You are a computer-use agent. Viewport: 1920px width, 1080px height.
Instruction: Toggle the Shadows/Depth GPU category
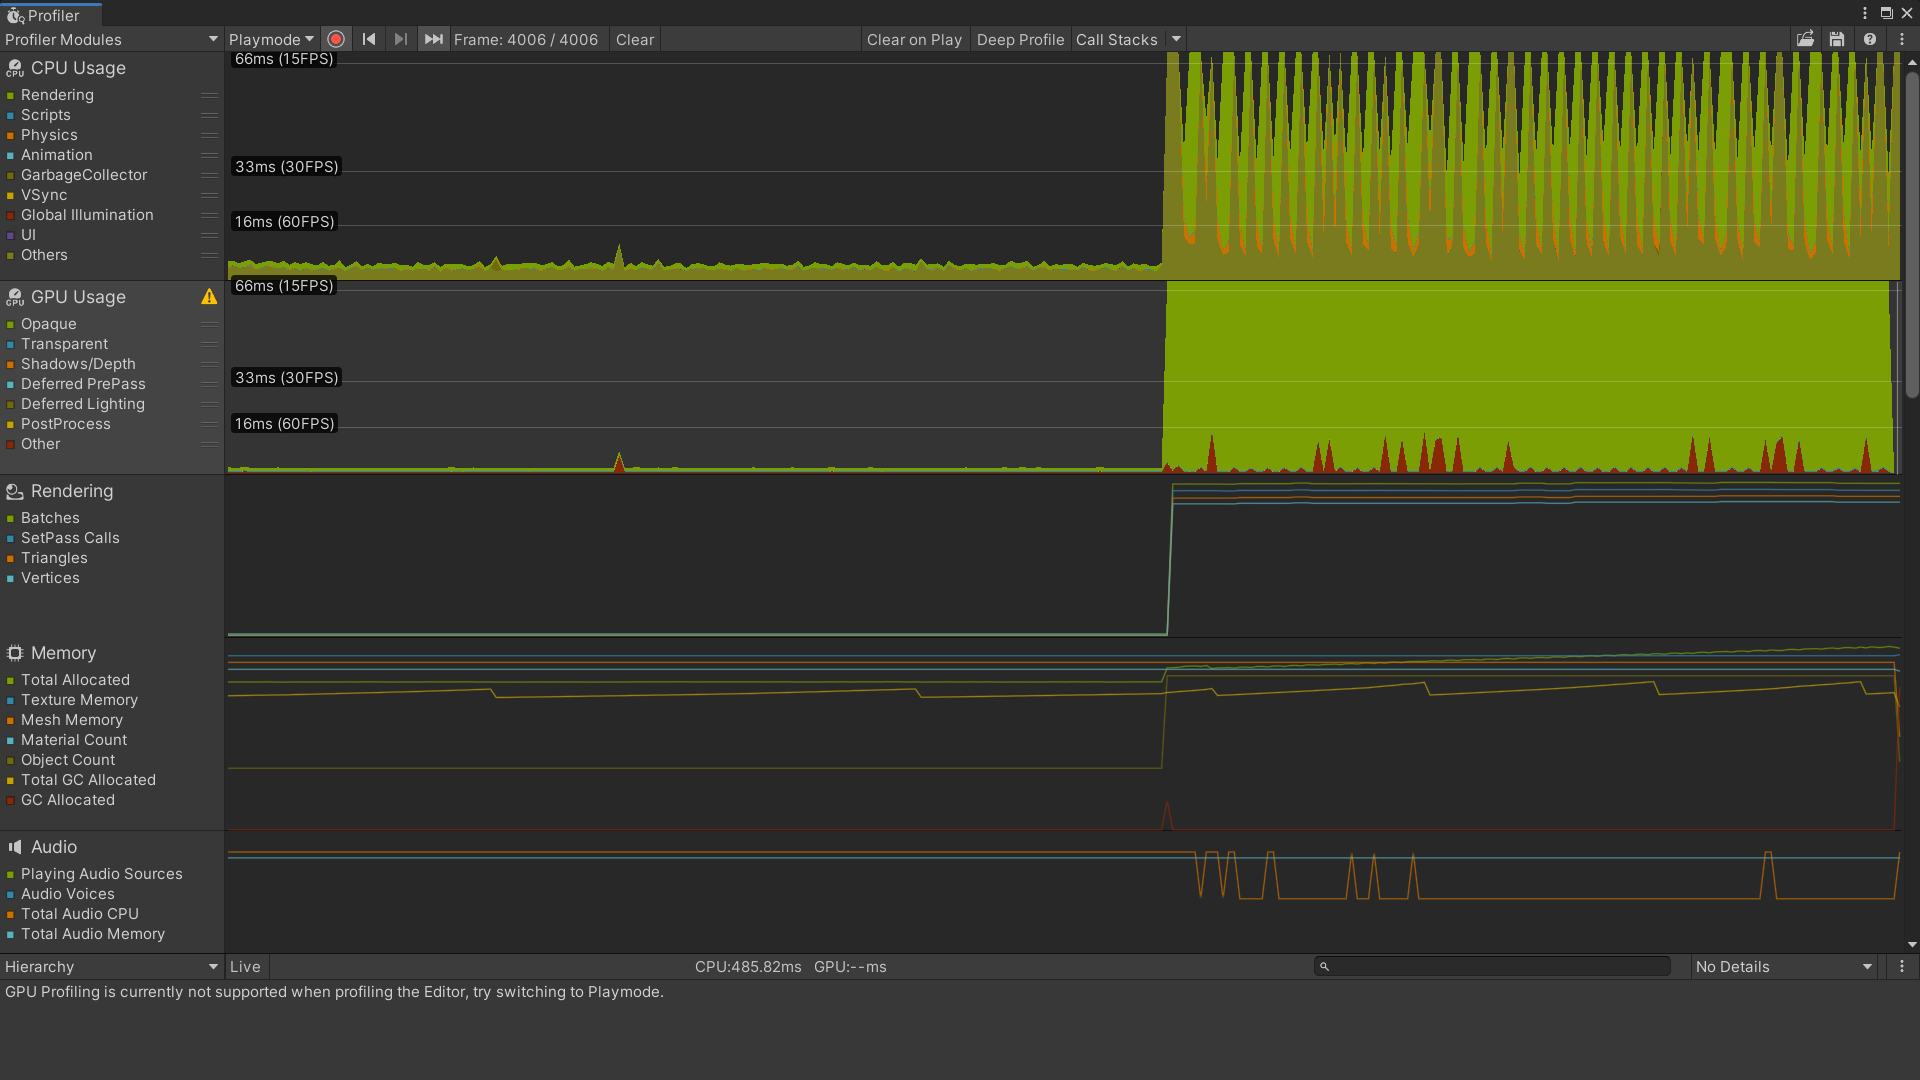click(78, 364)
